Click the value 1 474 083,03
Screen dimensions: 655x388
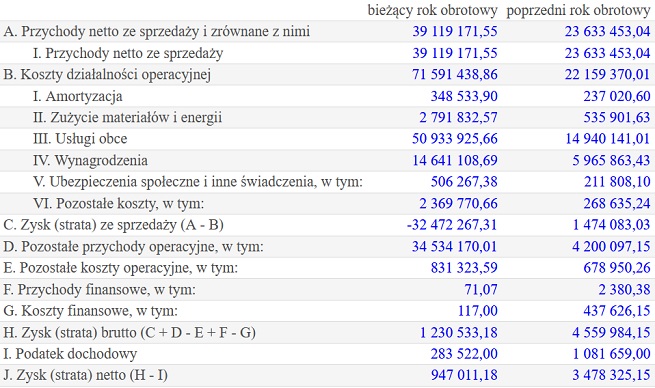611,225
